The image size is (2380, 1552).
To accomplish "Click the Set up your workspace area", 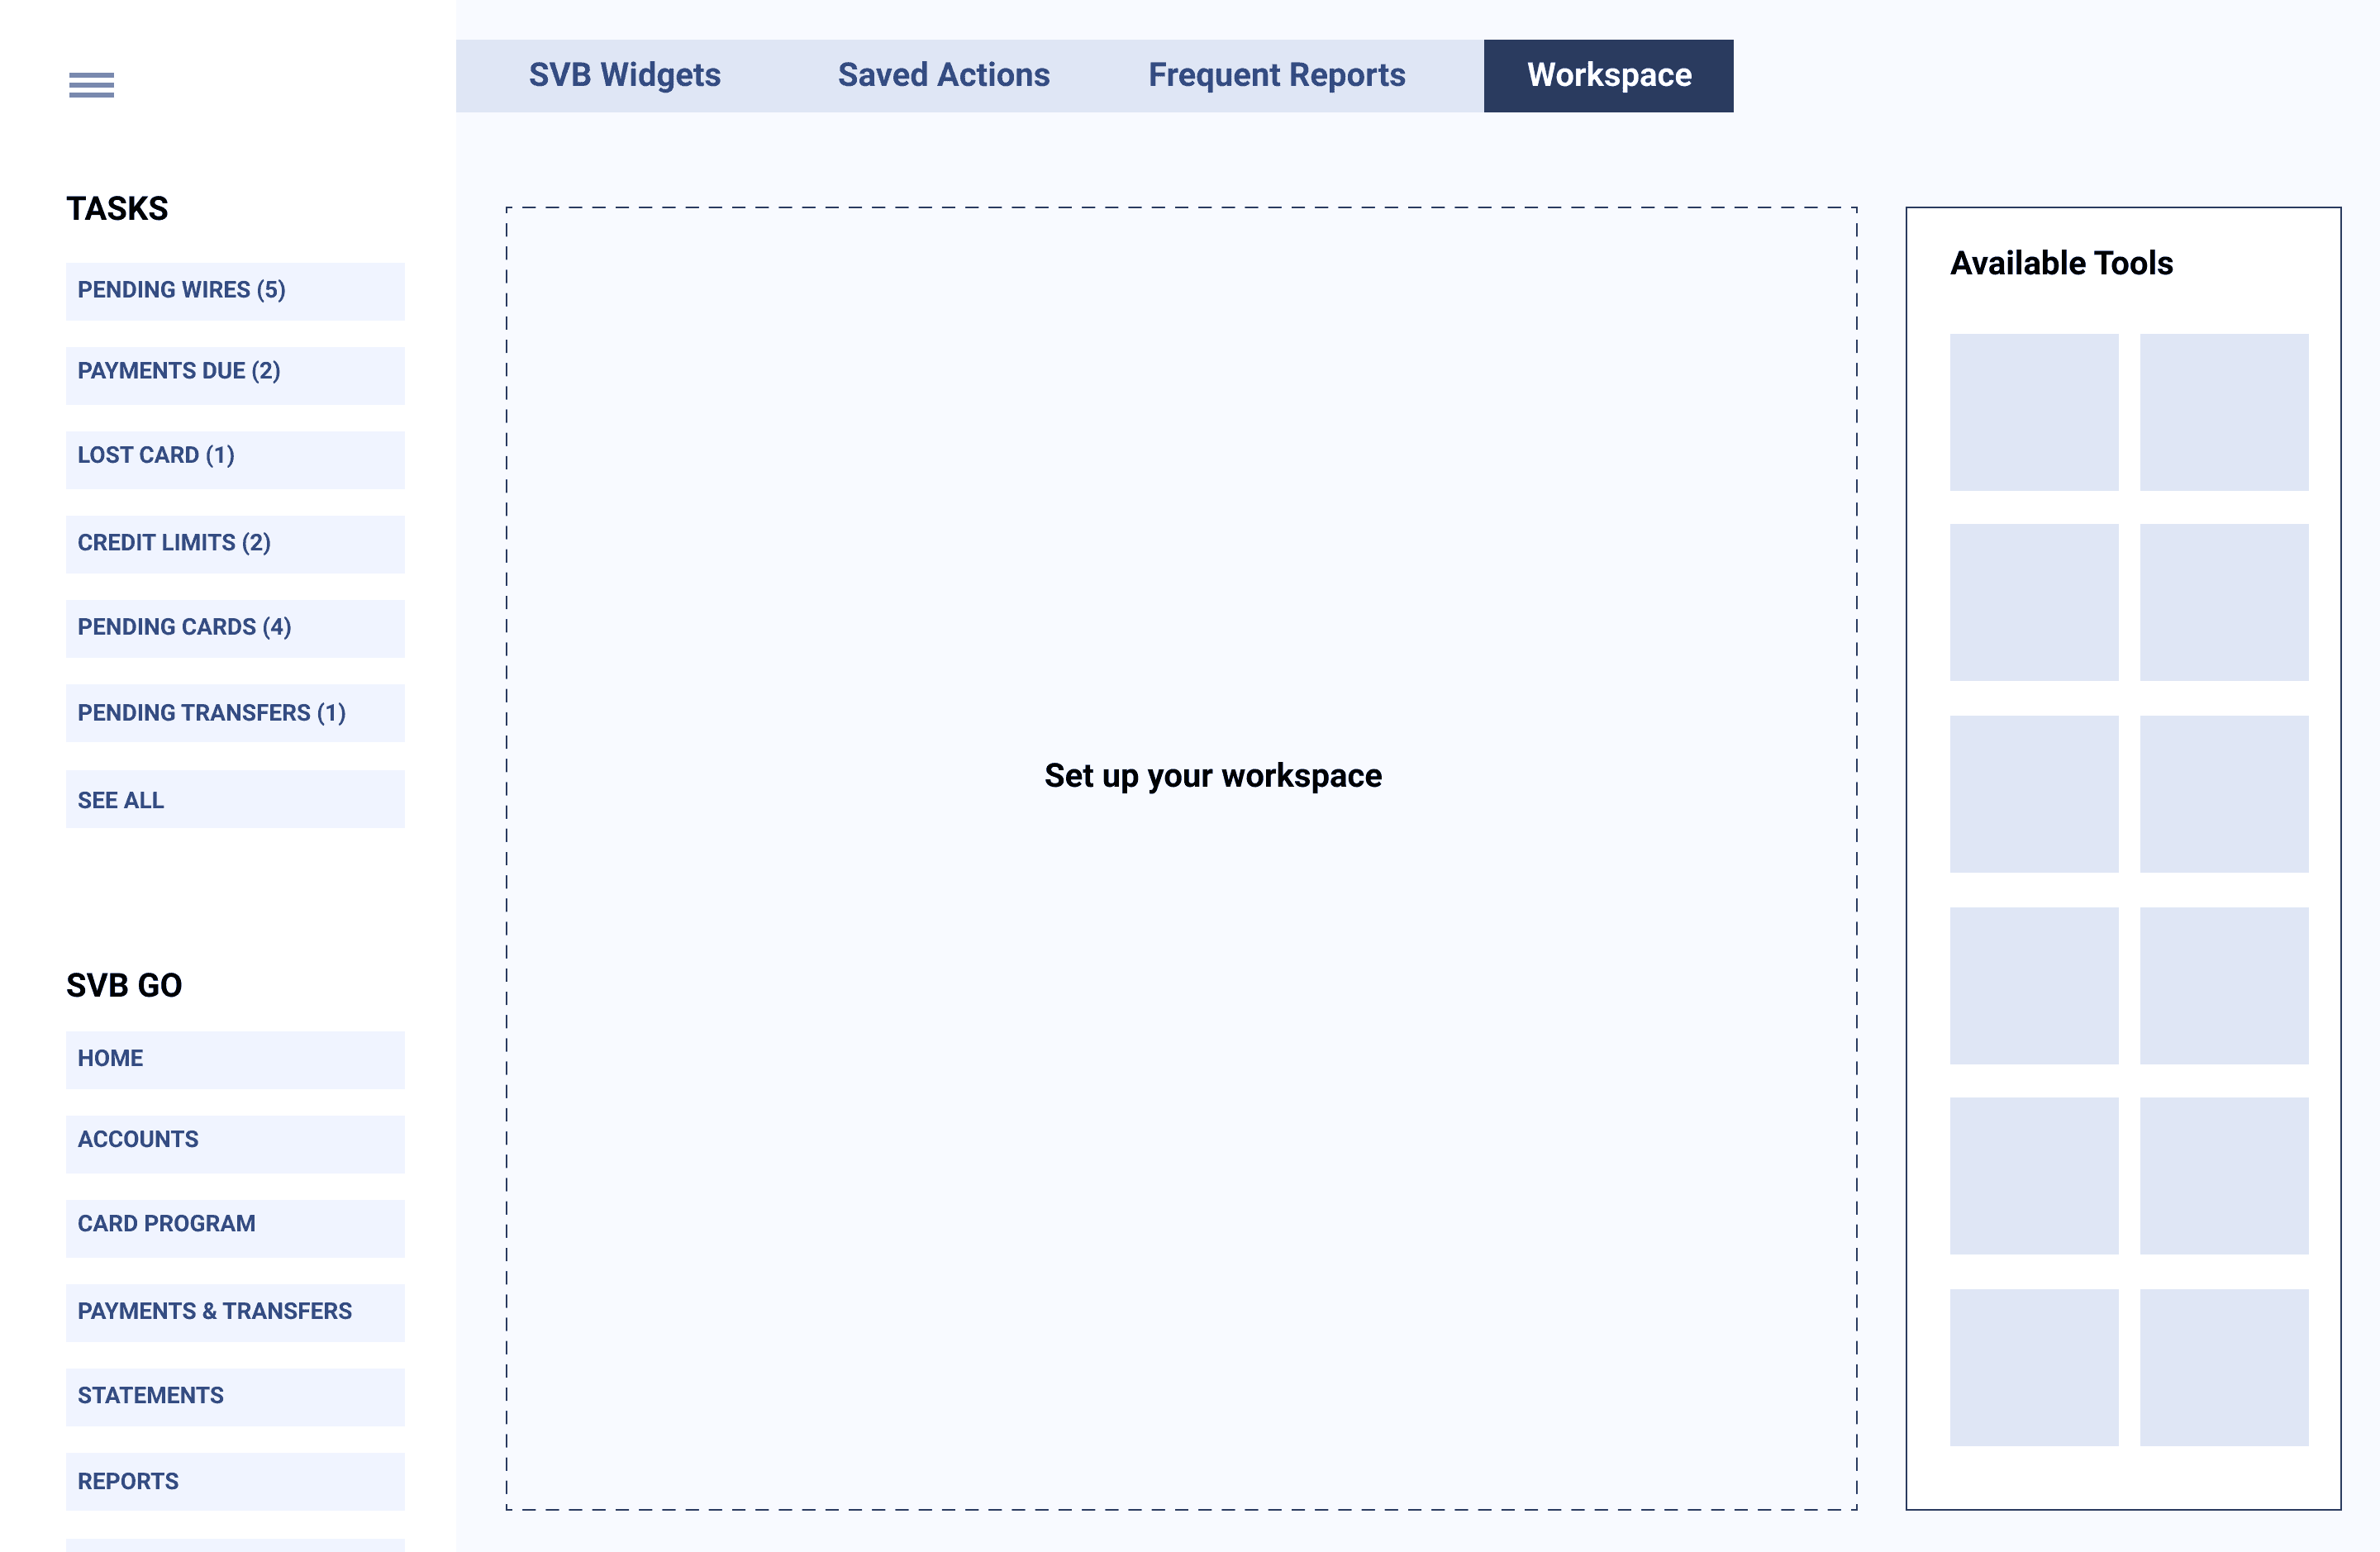I will pyautogui.click(x=1212, y=775).
